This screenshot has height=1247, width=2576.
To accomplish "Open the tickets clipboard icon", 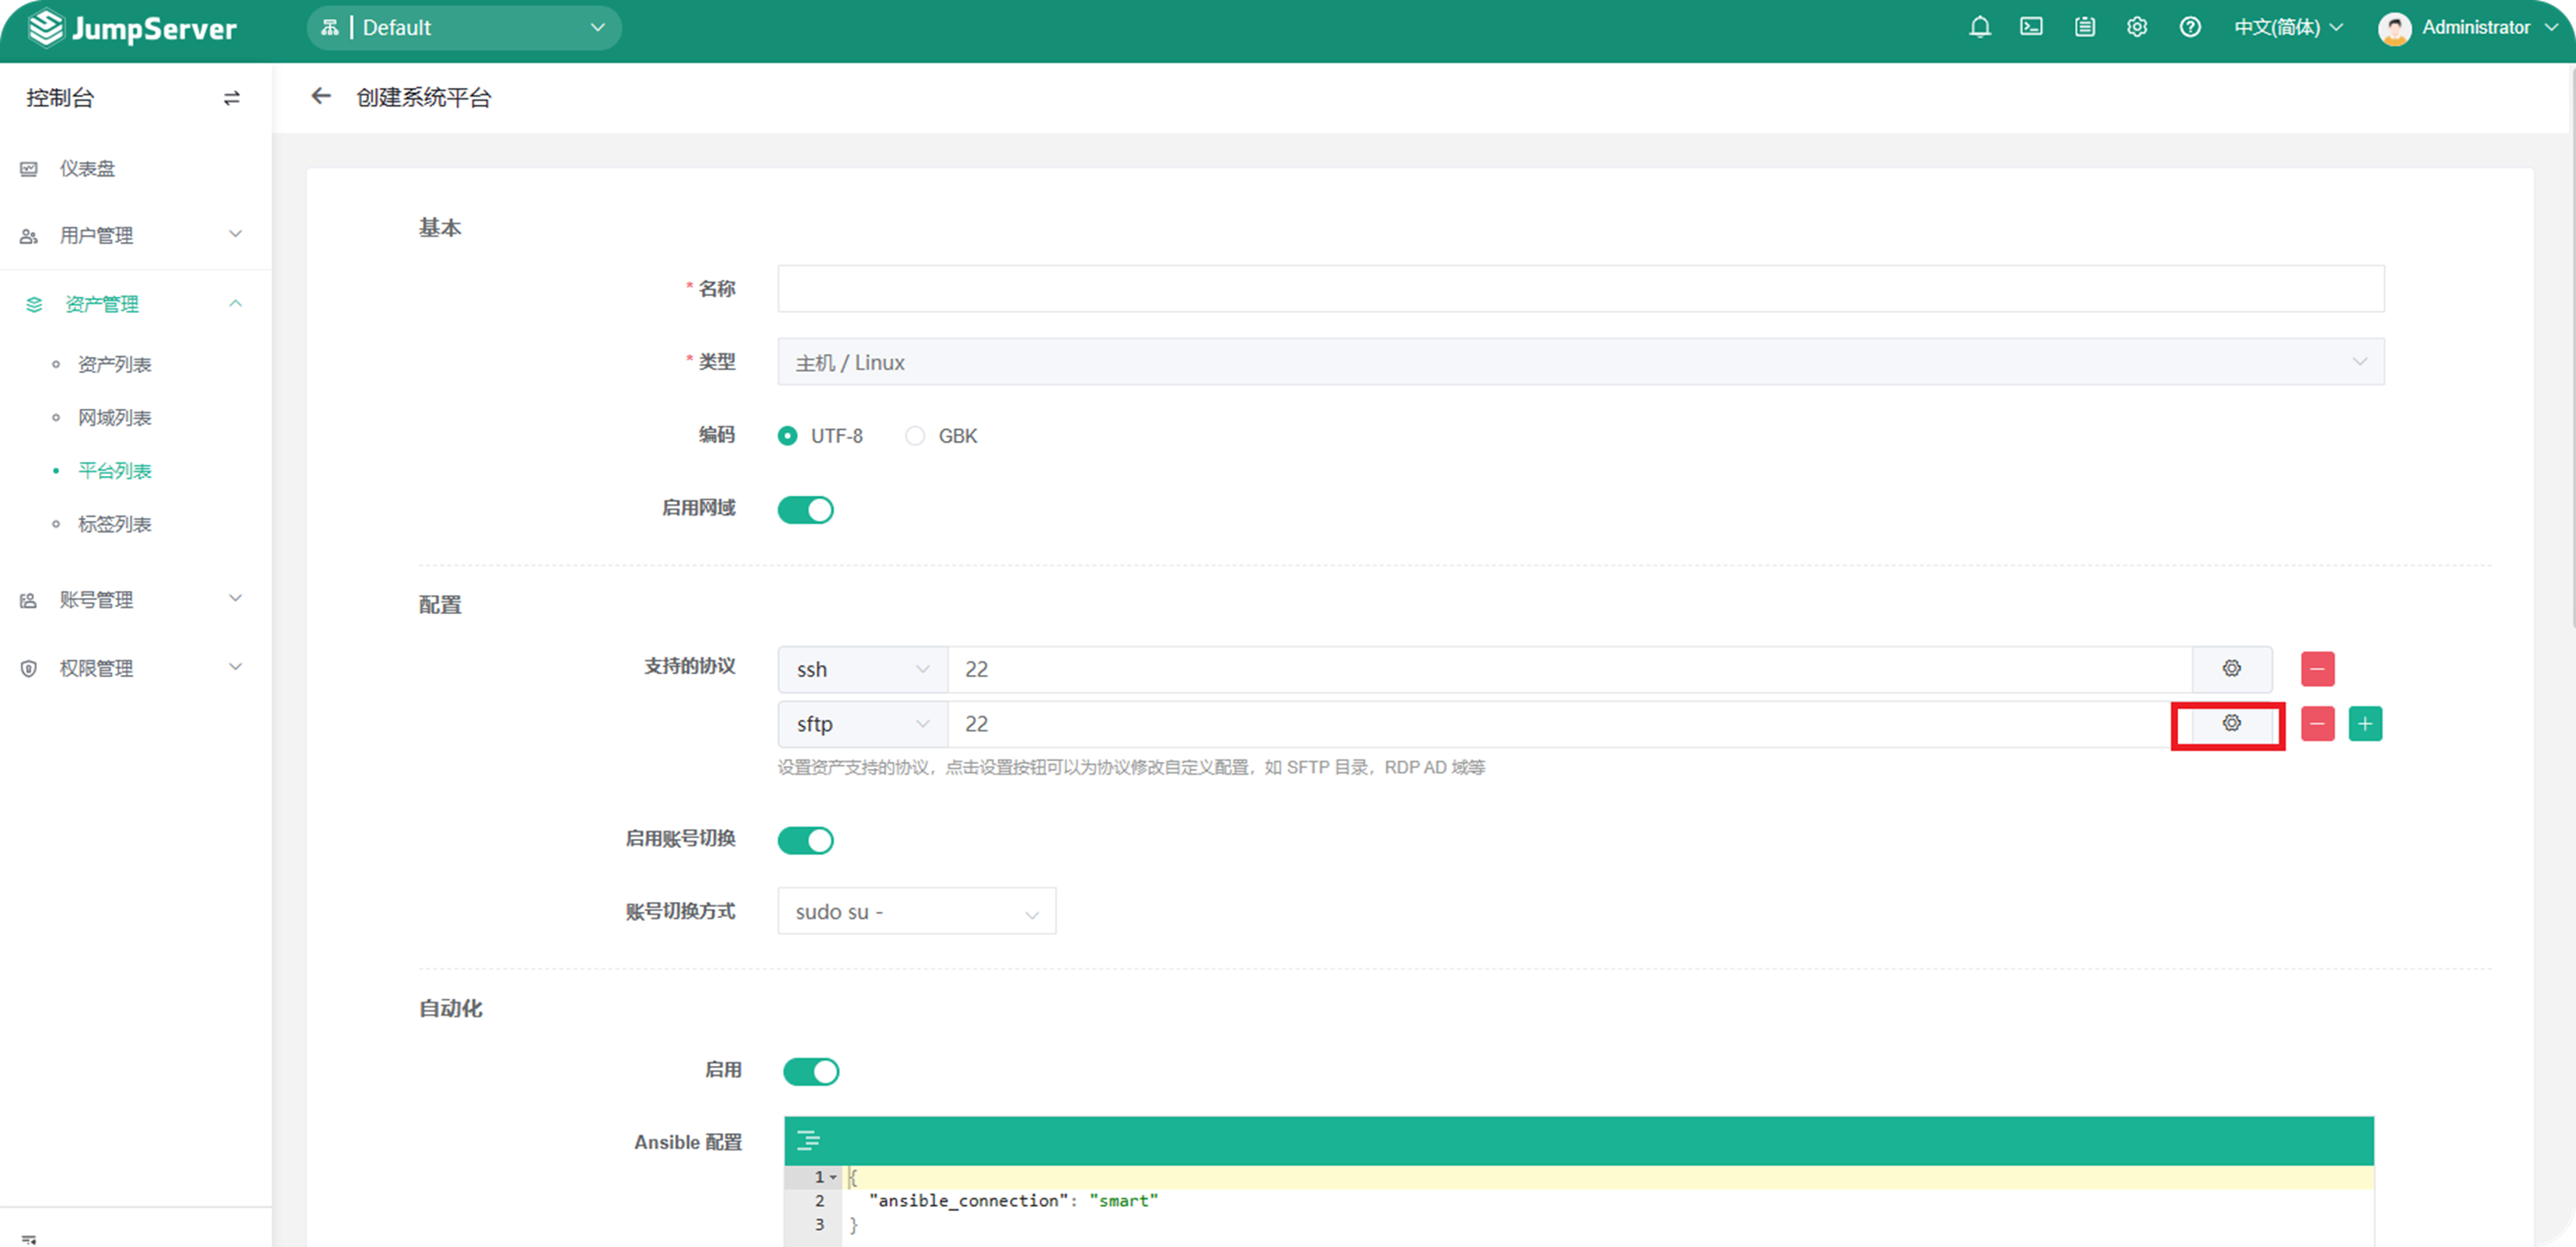I will point(2084,27).
